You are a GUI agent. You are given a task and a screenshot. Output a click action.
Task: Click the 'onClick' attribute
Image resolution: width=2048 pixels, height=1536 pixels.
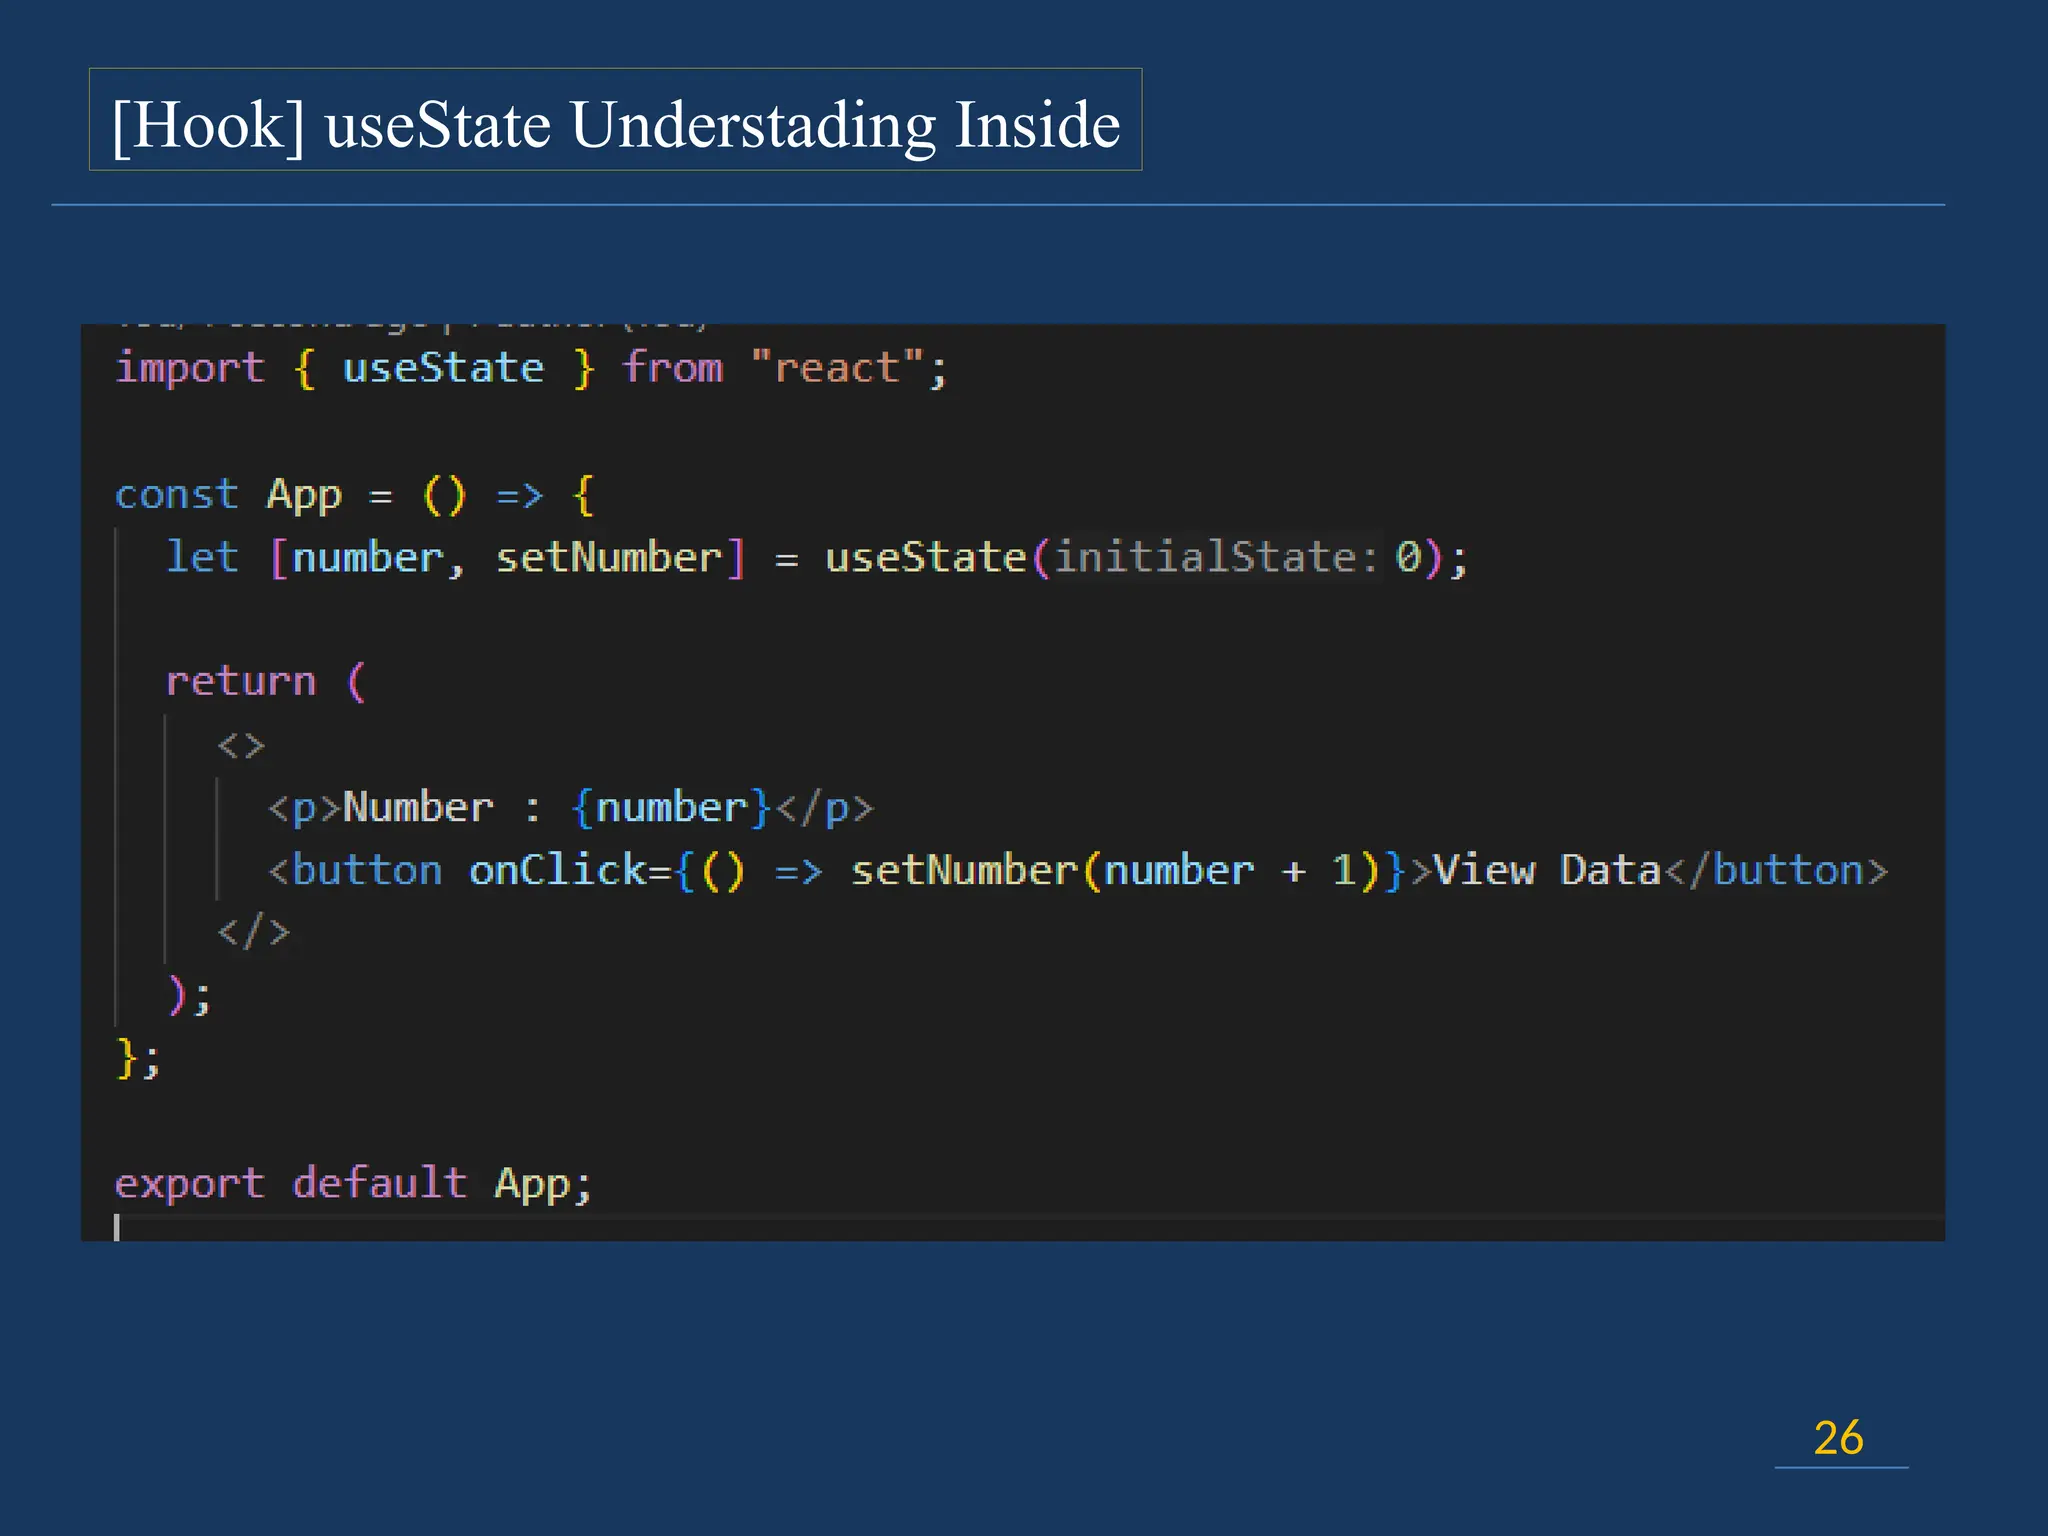[x=557, y=871]
